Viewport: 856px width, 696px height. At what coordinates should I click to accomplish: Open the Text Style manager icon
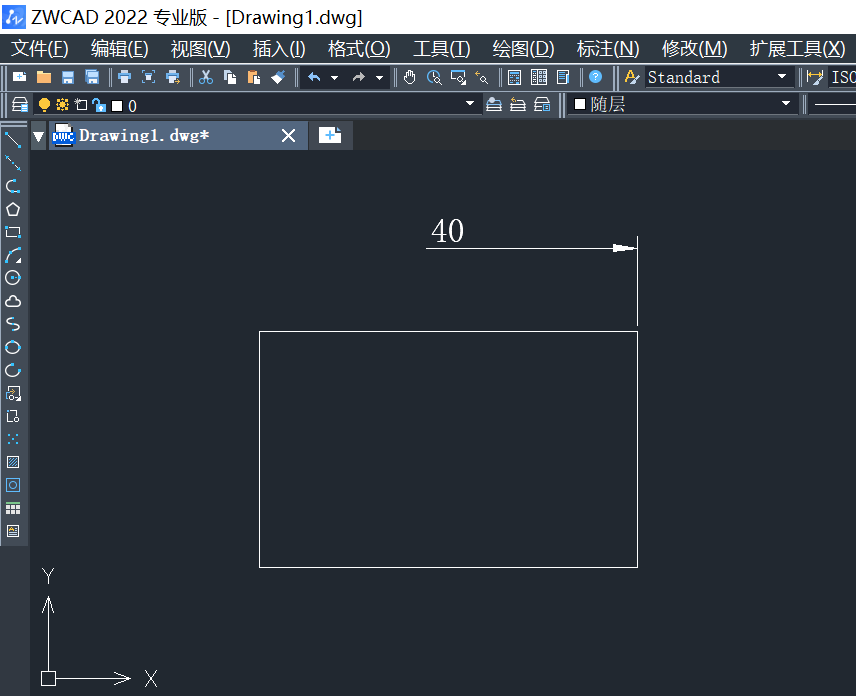click(632, 78)
